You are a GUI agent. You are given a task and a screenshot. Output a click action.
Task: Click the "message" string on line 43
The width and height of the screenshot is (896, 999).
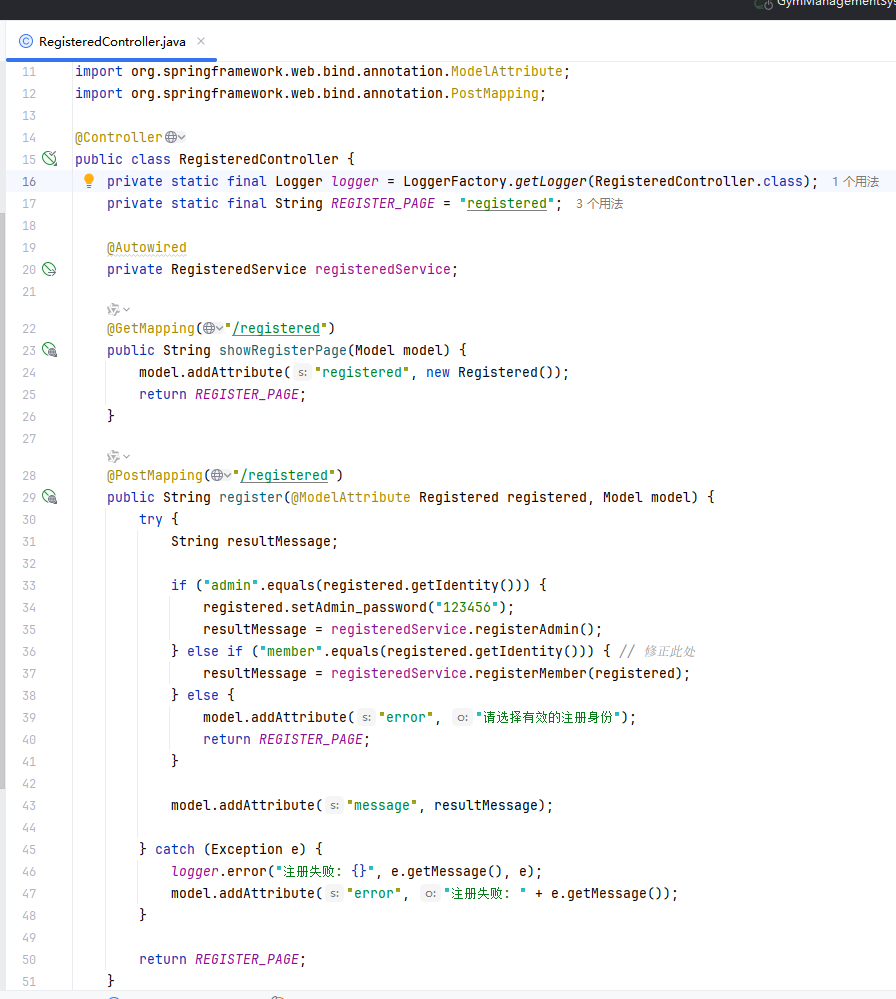382,805
